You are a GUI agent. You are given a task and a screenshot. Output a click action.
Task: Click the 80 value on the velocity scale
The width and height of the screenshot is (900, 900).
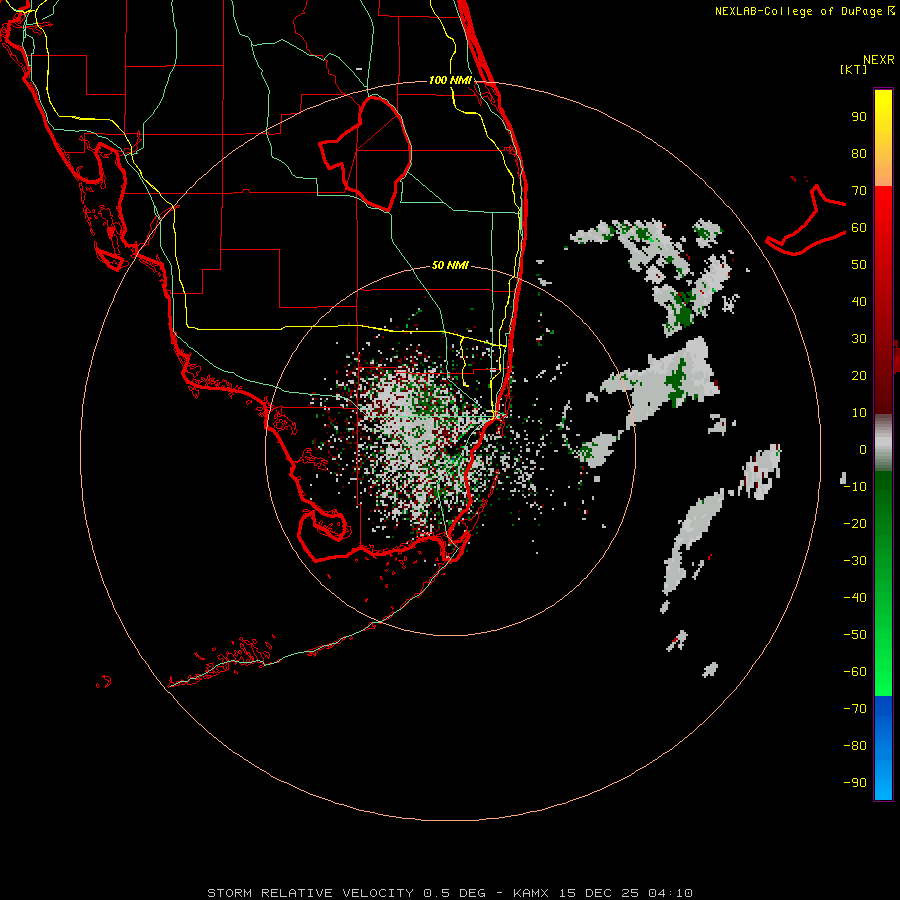pyautogui.click(x=859, y=154)
